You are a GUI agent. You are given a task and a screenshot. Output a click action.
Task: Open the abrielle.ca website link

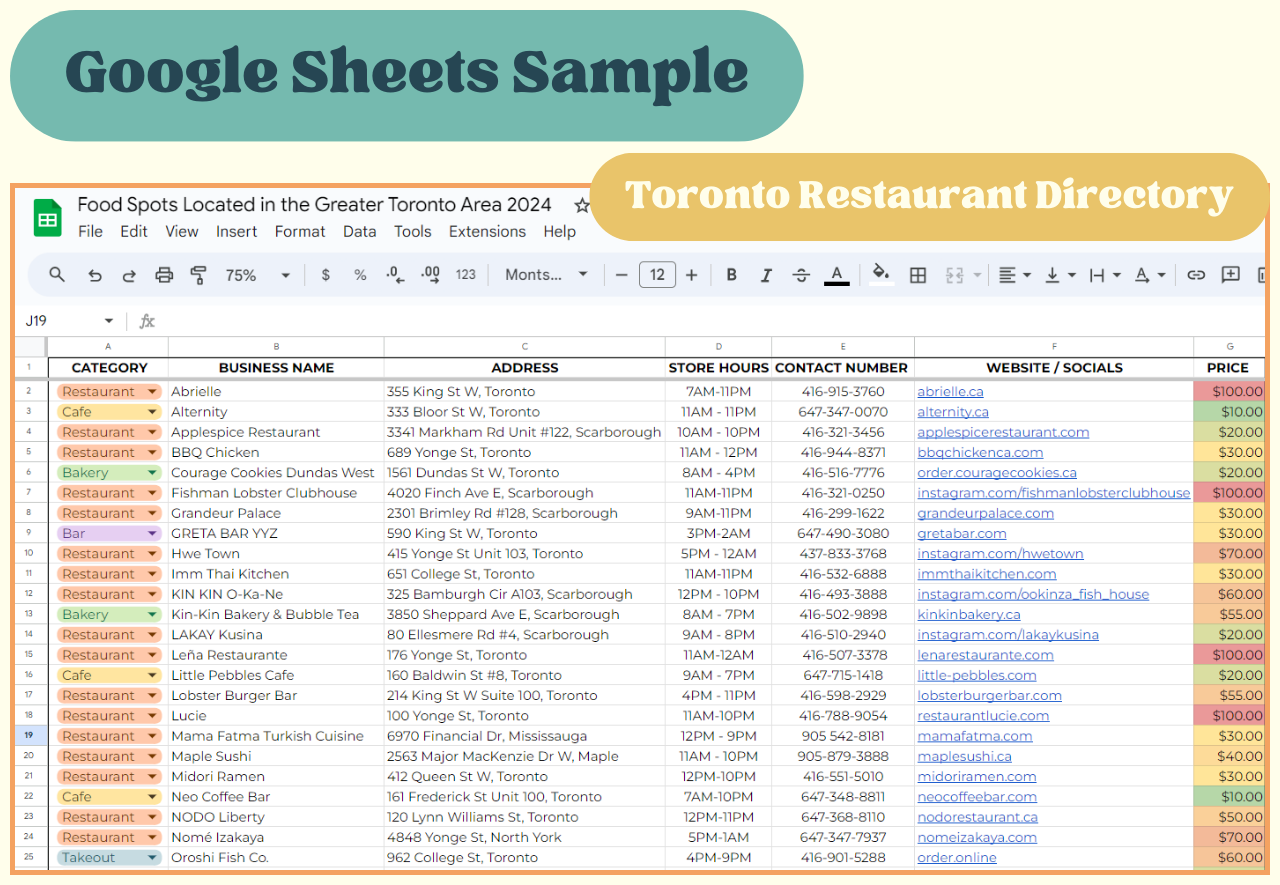point(951,392)
